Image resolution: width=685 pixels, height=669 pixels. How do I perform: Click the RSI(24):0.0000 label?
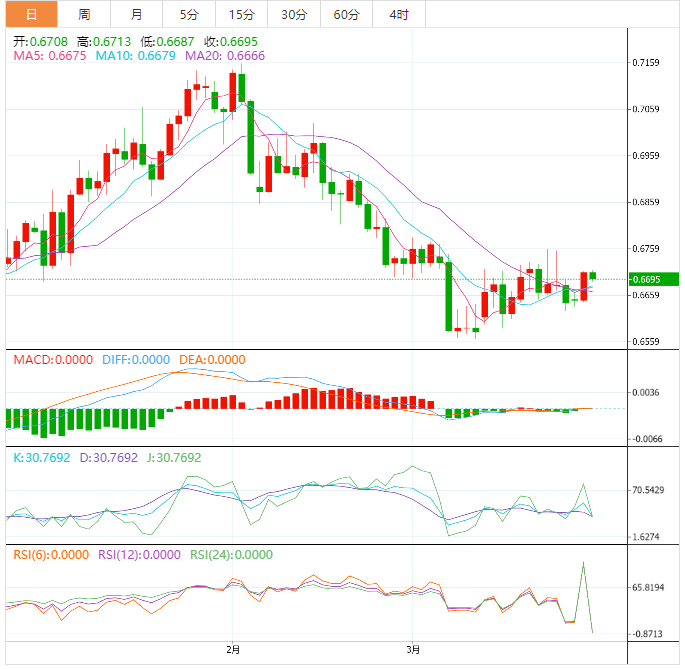pyautogui.click(x=232, y=555)
